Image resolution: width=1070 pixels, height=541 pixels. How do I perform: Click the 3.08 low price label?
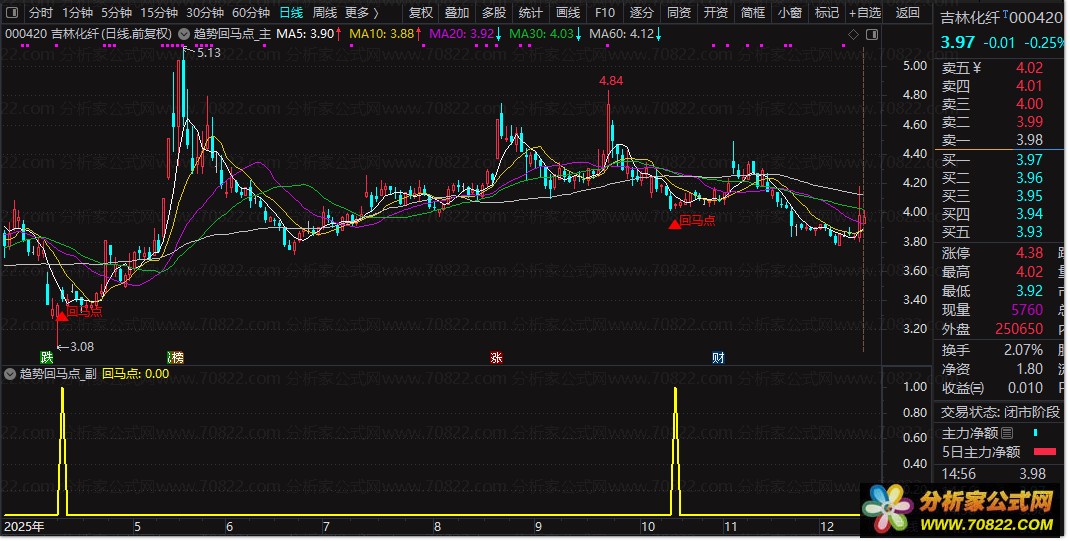pos(82,347)
